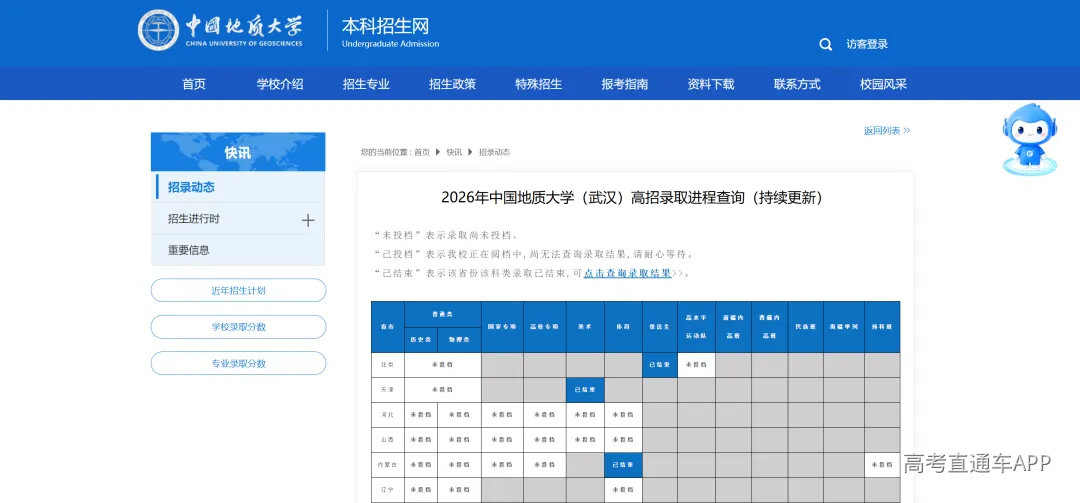Click 首页 in the breadcrumb trail

422,152
